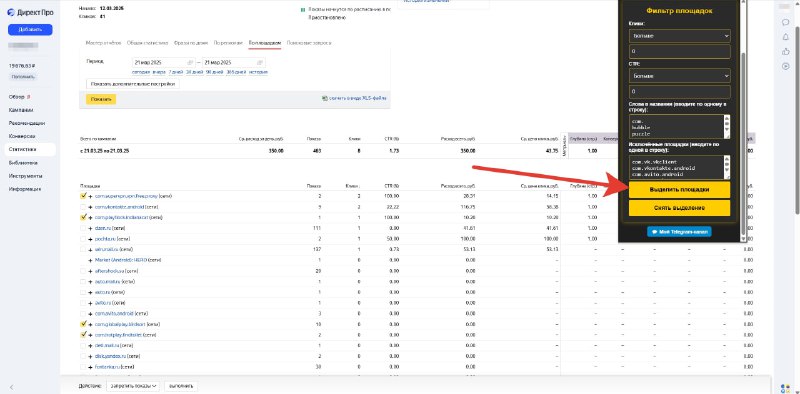Uncheck the com.globalplay.birdsort row checkbox
Viewport: 800px width, 394px height.
click(x=83, y=324)
